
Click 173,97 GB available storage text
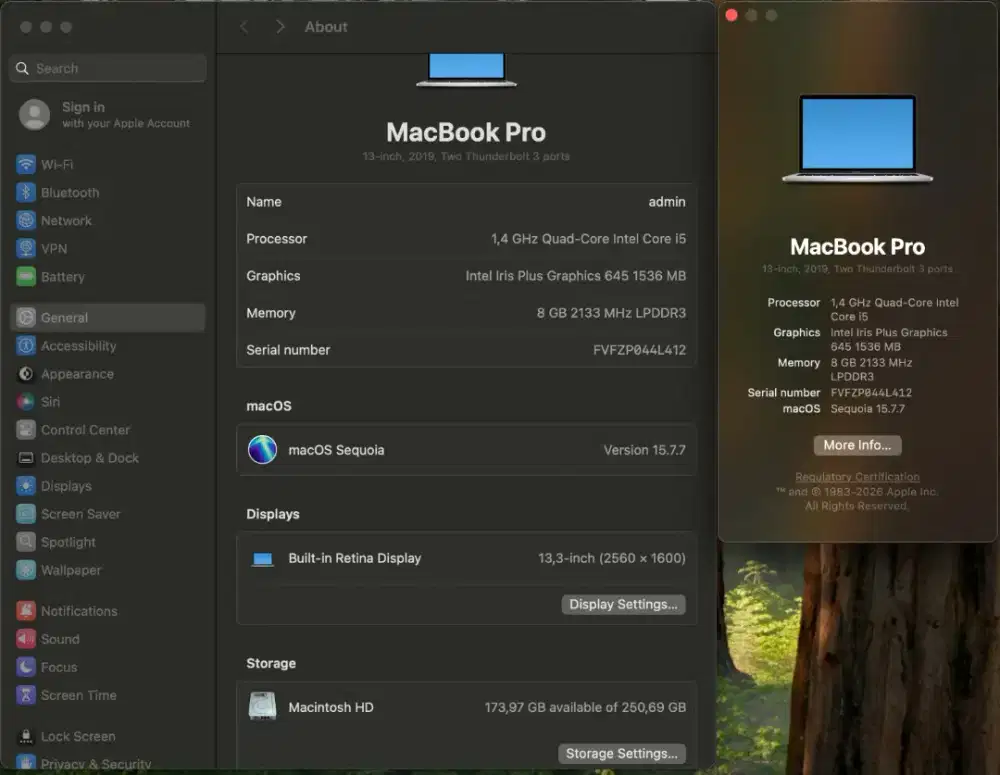[x=585, y=707]
